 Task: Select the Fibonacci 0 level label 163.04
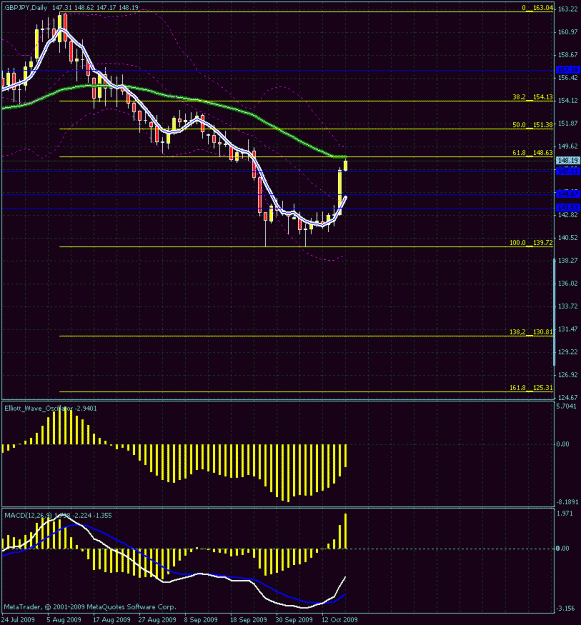(x=538, y=8)
